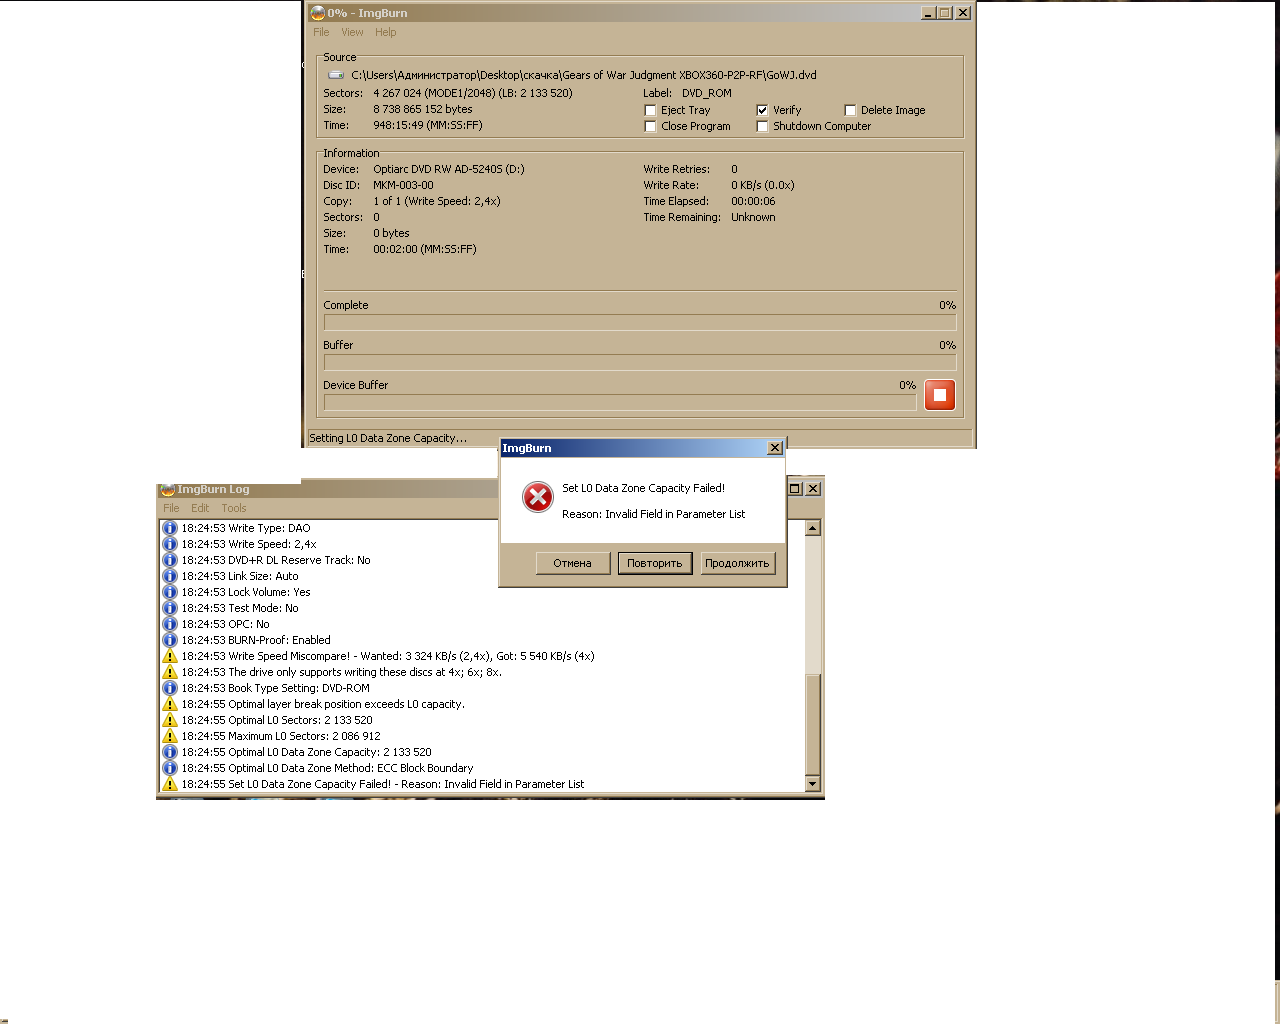The height and width of the screenshot is (1024, 1280).
Task: Click the label value DVD_ROM
Action: 707,93
